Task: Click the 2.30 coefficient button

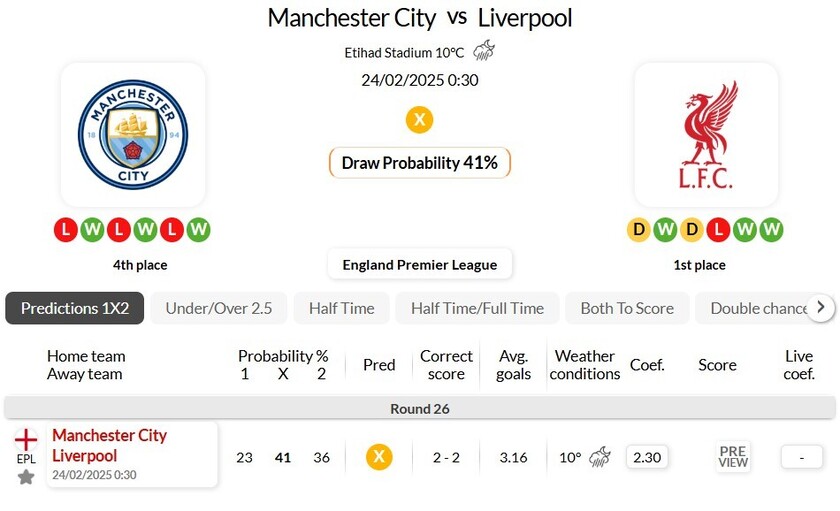Action: coord(647,457)
